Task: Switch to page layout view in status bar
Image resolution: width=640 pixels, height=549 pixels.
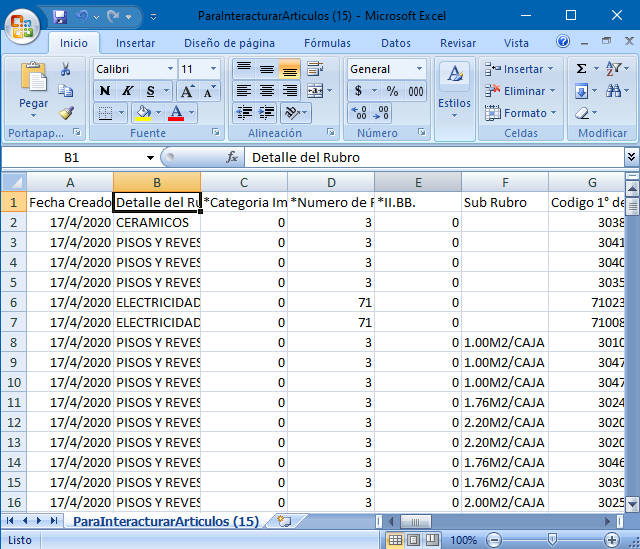Action: click(413, 540)
